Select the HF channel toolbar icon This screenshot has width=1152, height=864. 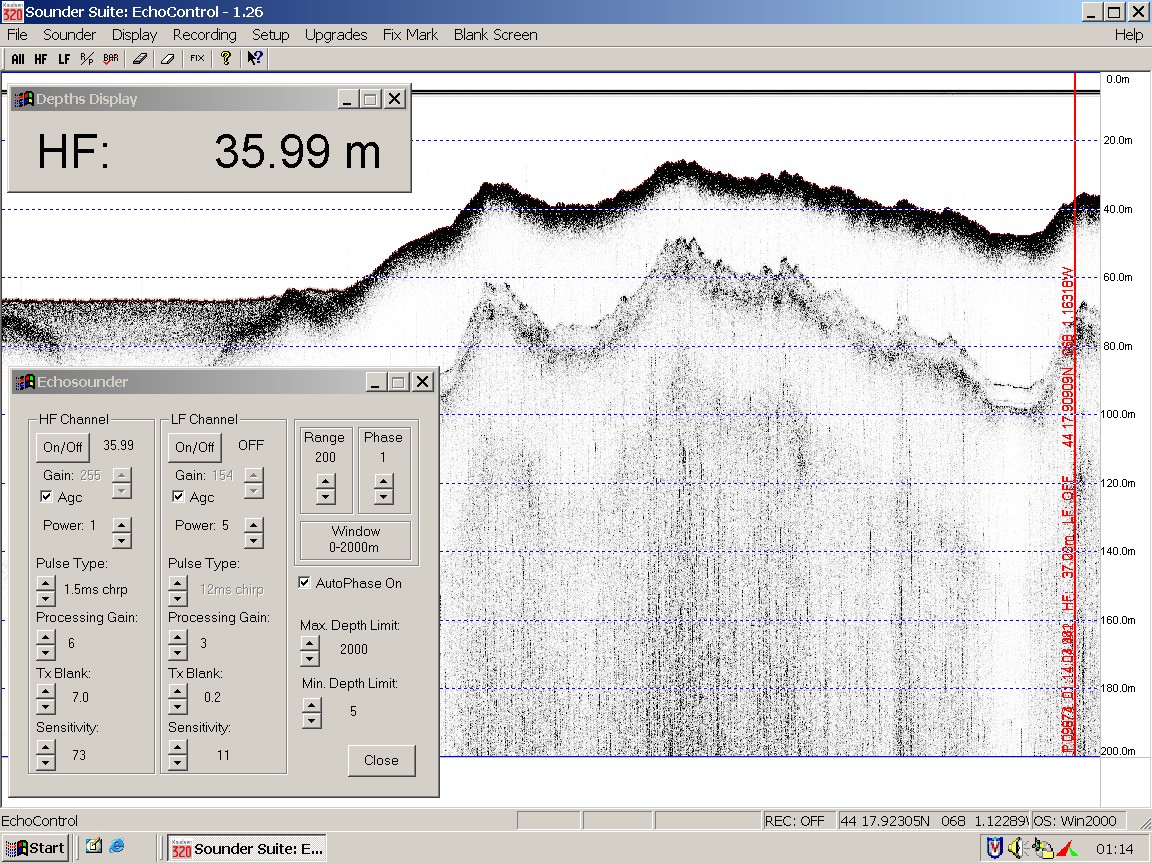[41, 59]
